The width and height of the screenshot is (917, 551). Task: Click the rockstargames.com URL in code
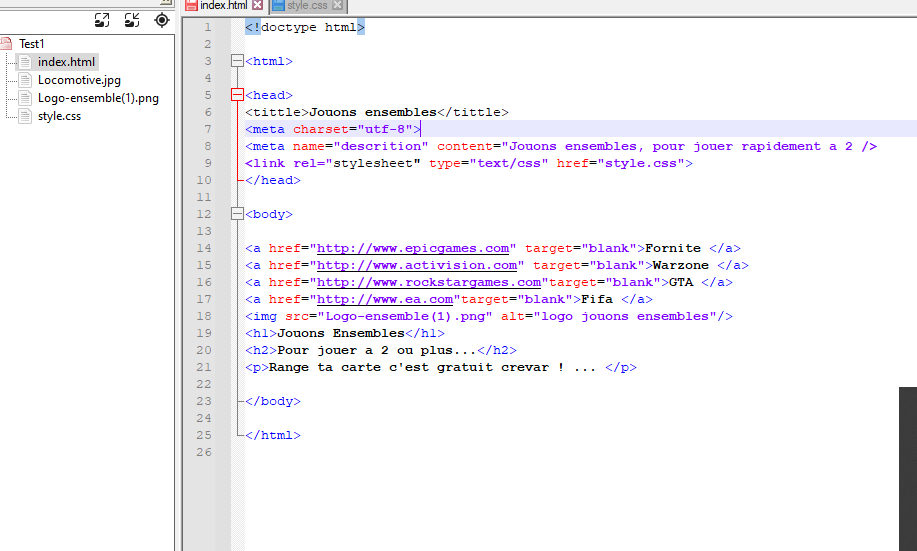pyautogui.click(x=429, y=283)
